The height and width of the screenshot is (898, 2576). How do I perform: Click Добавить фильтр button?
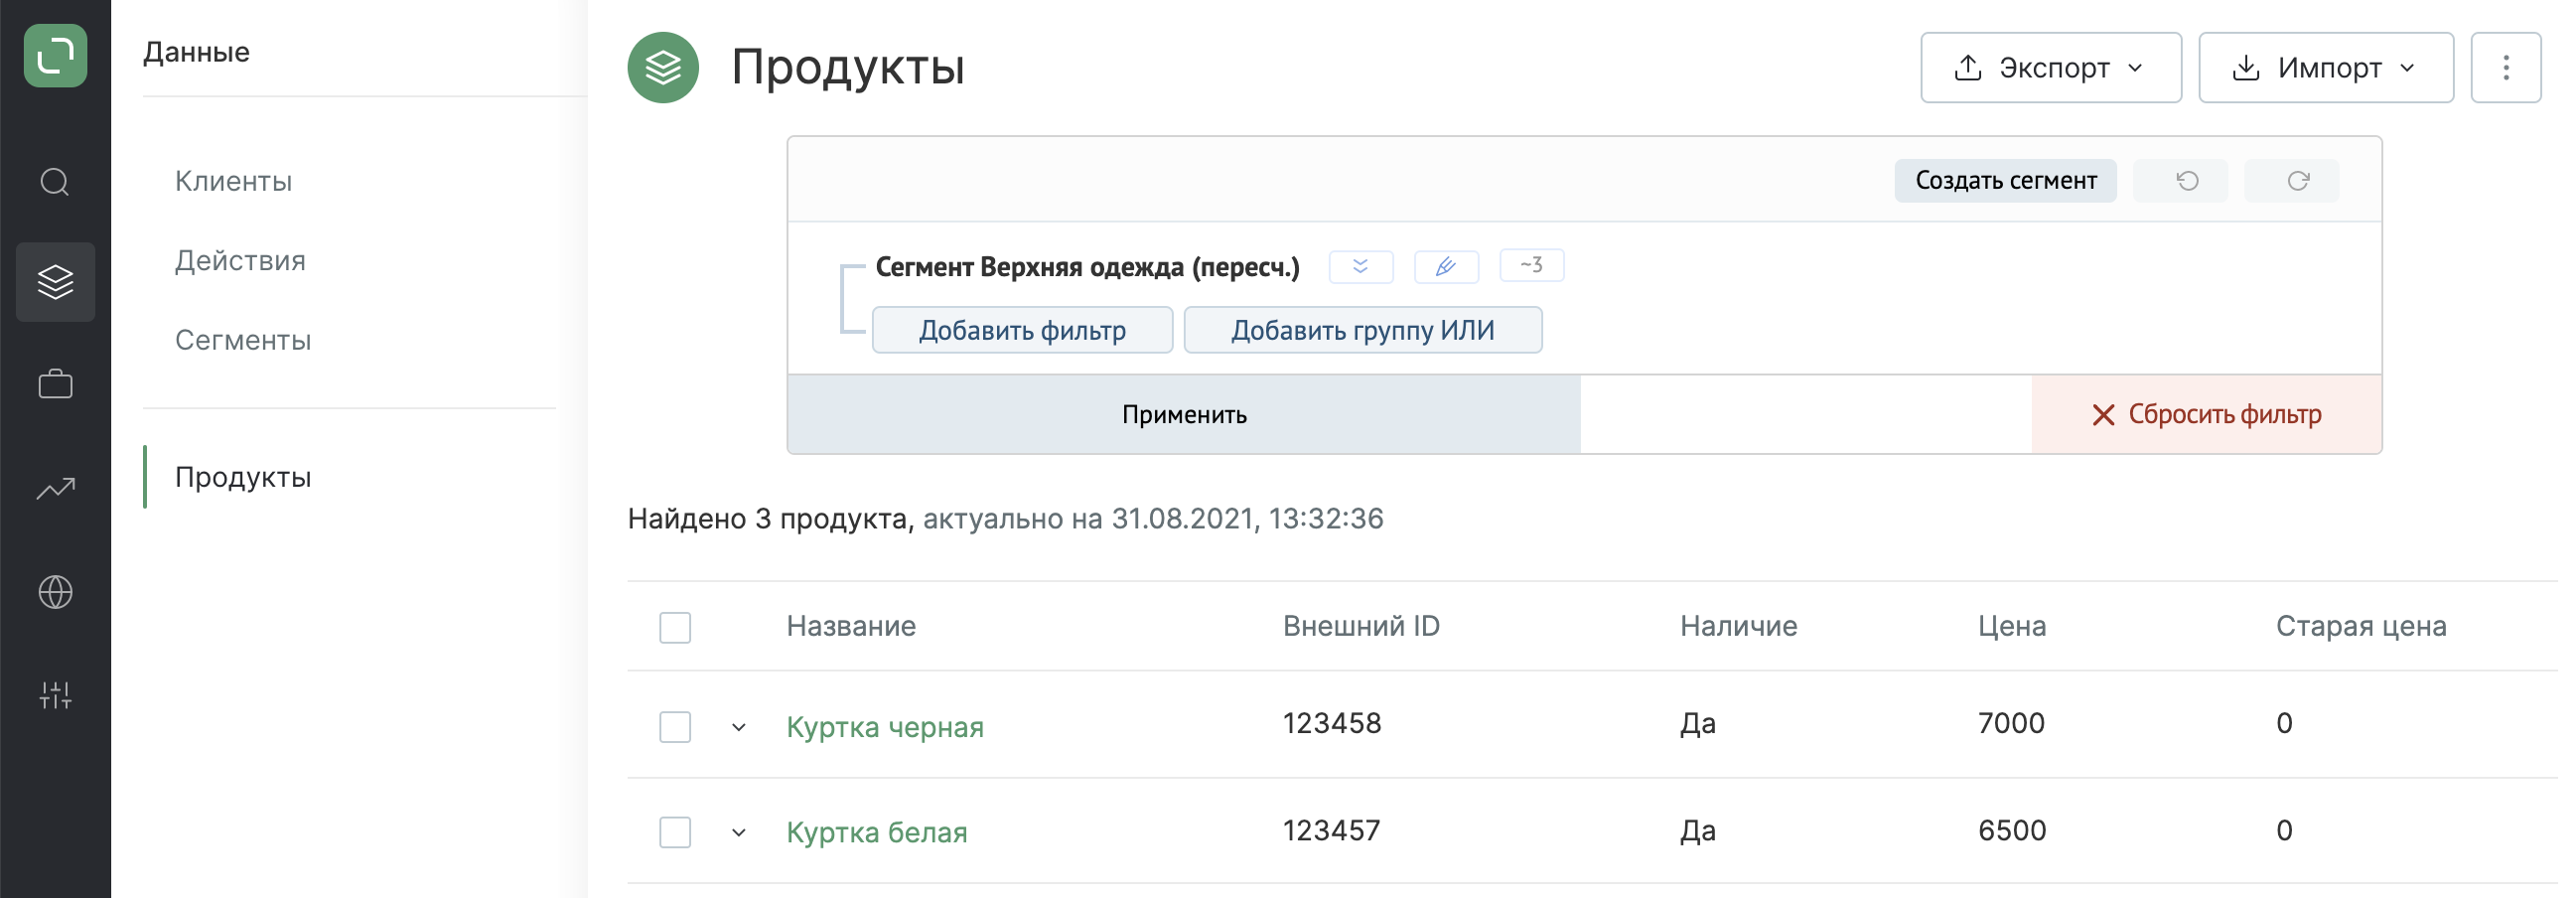(1022, 330)
